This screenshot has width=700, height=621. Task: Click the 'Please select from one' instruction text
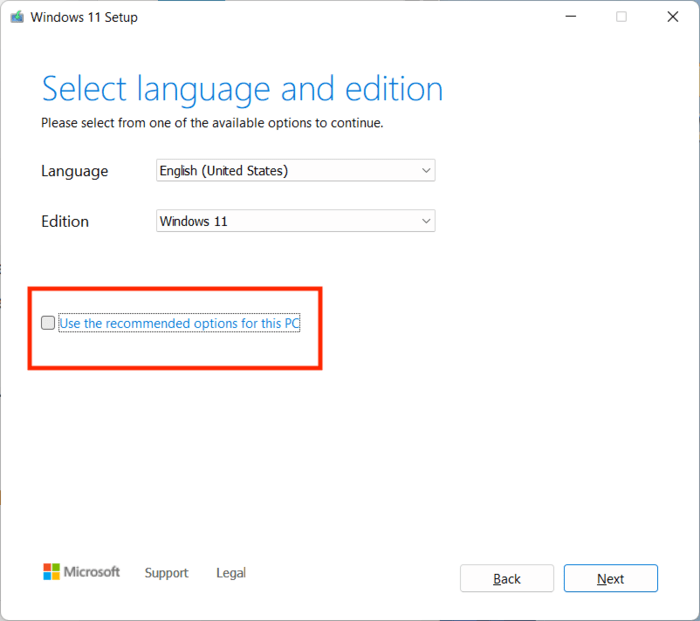click(x=212, y=123)
